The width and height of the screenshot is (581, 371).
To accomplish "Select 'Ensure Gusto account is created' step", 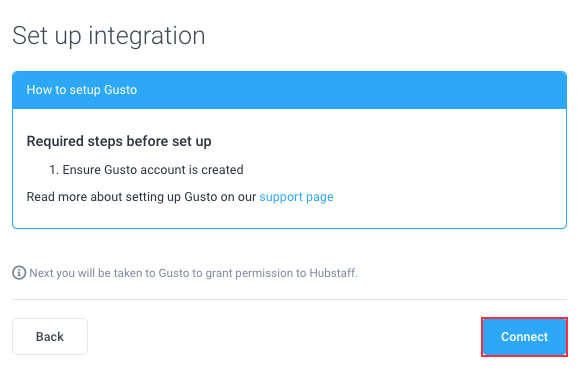I will click(x=153, y=170).
